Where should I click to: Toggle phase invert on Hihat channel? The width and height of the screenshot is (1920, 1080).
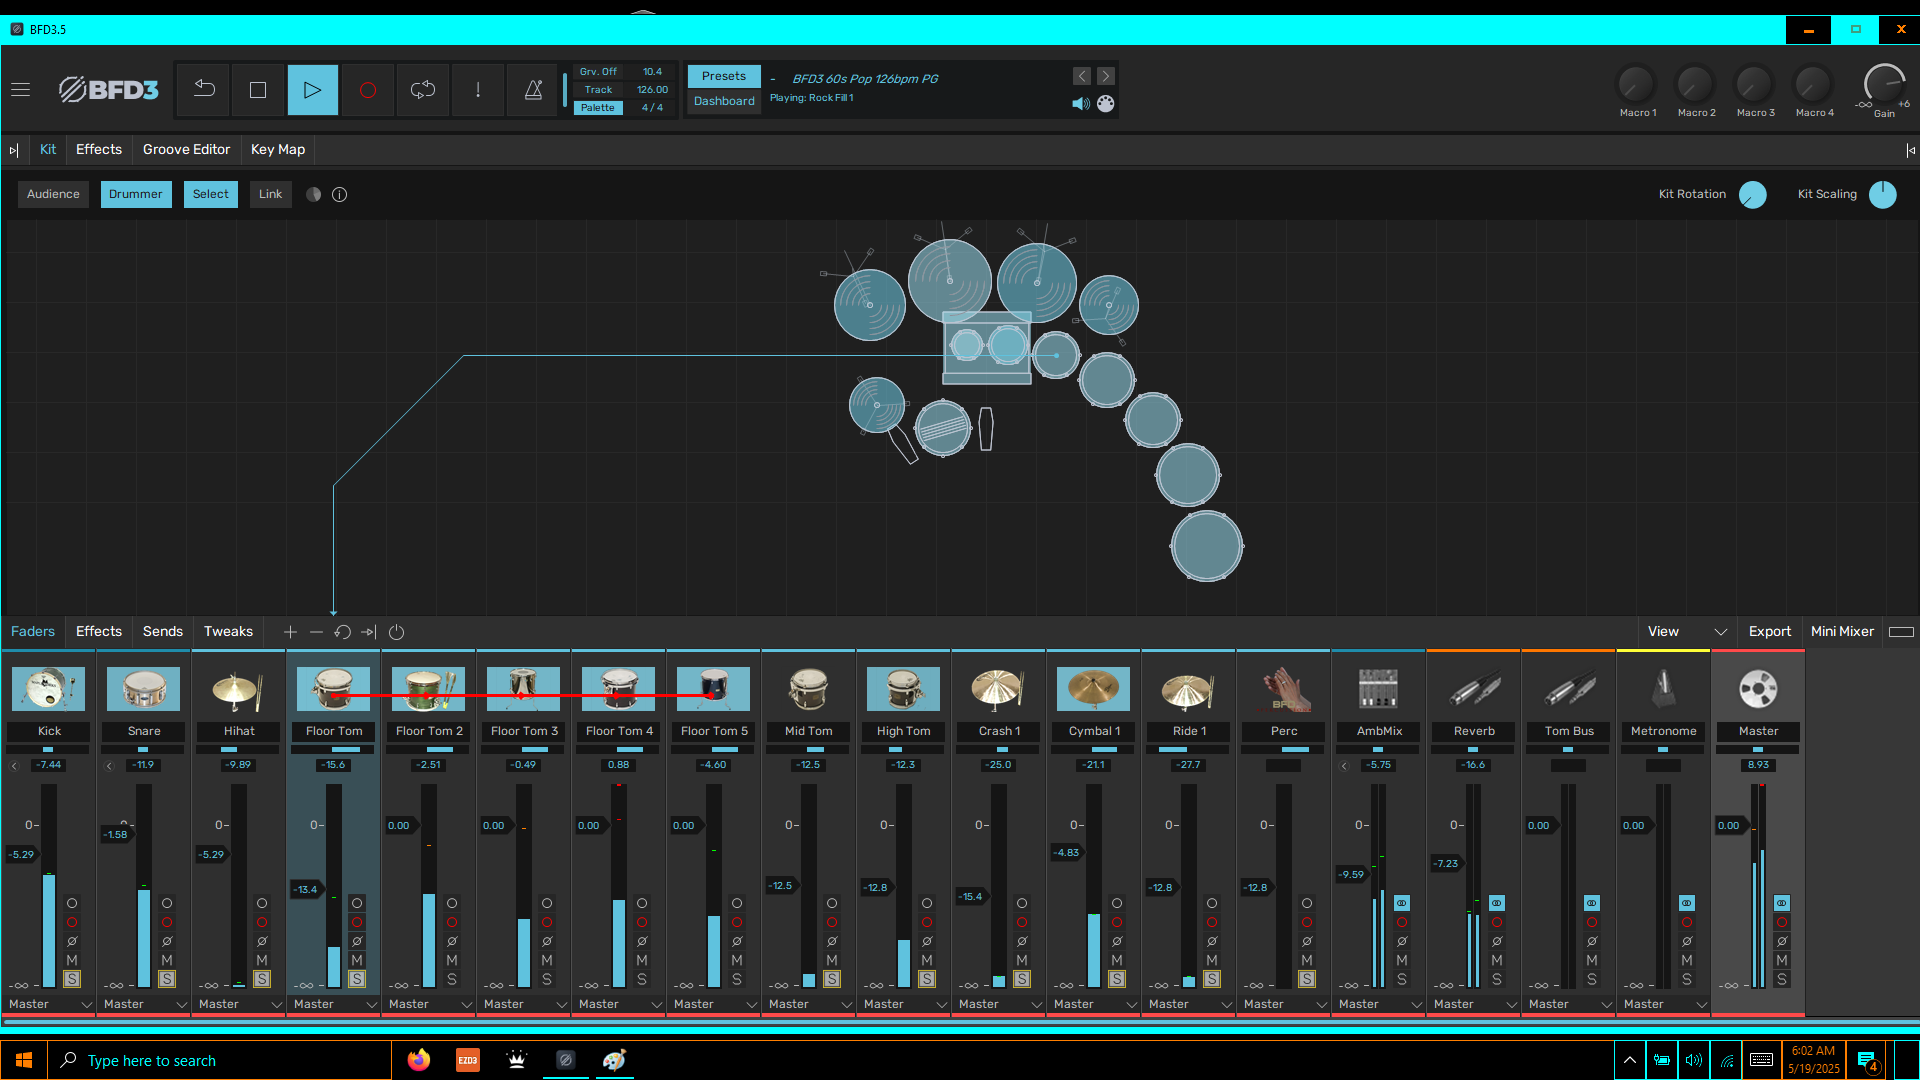[x=262, y=941]
